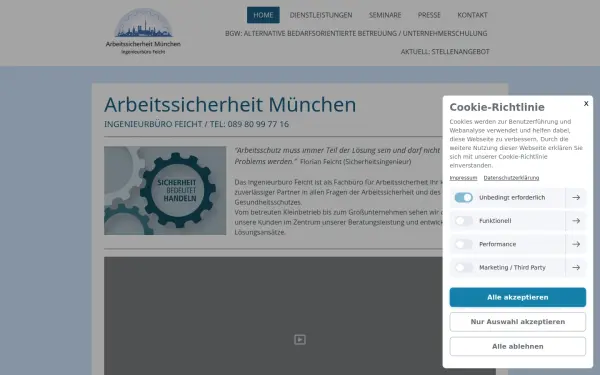Screen dimensions: 600x375
Task: Expand Funktionell details arrow
Action: [x=576, y=221]
